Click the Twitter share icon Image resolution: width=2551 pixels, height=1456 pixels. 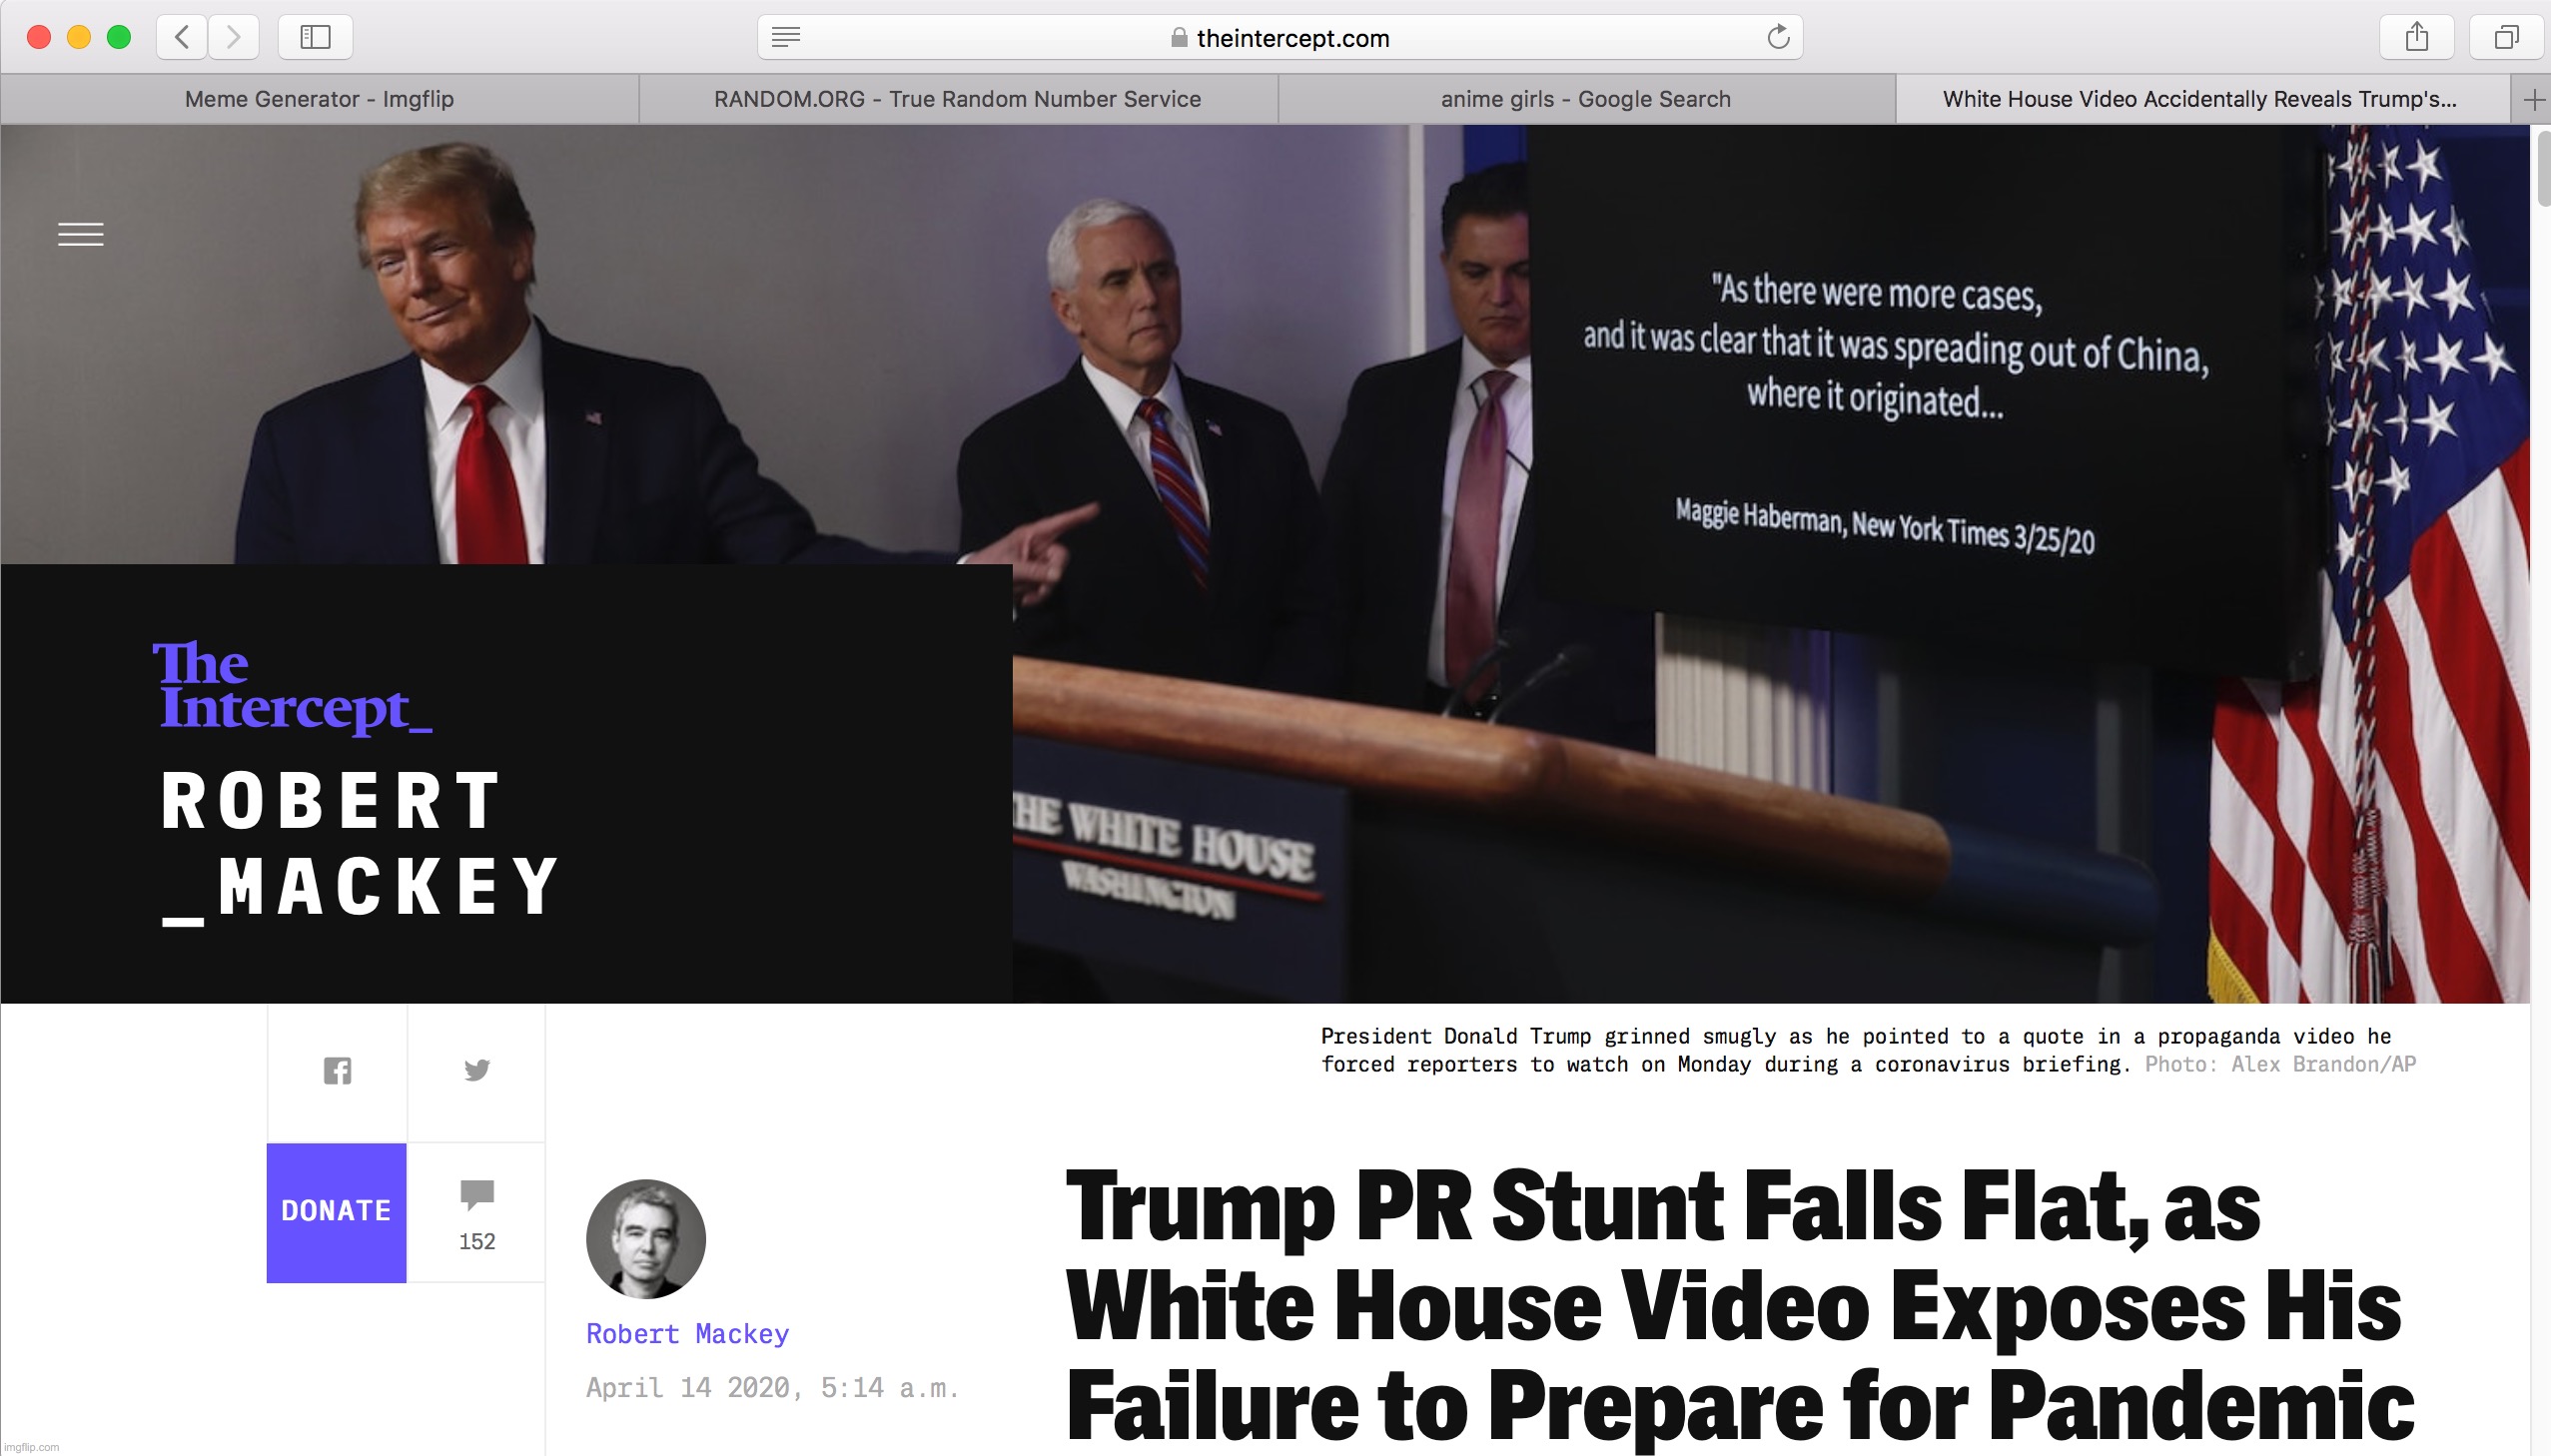click(x=476, y=1069)
